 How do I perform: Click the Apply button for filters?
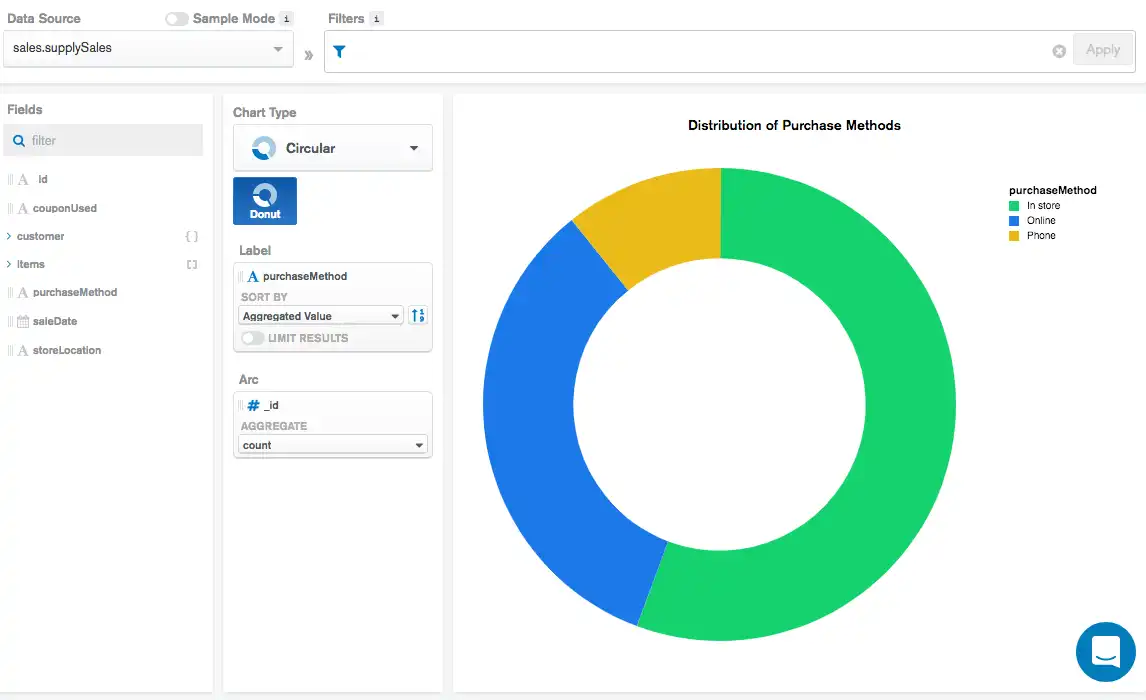point(1103,49)
